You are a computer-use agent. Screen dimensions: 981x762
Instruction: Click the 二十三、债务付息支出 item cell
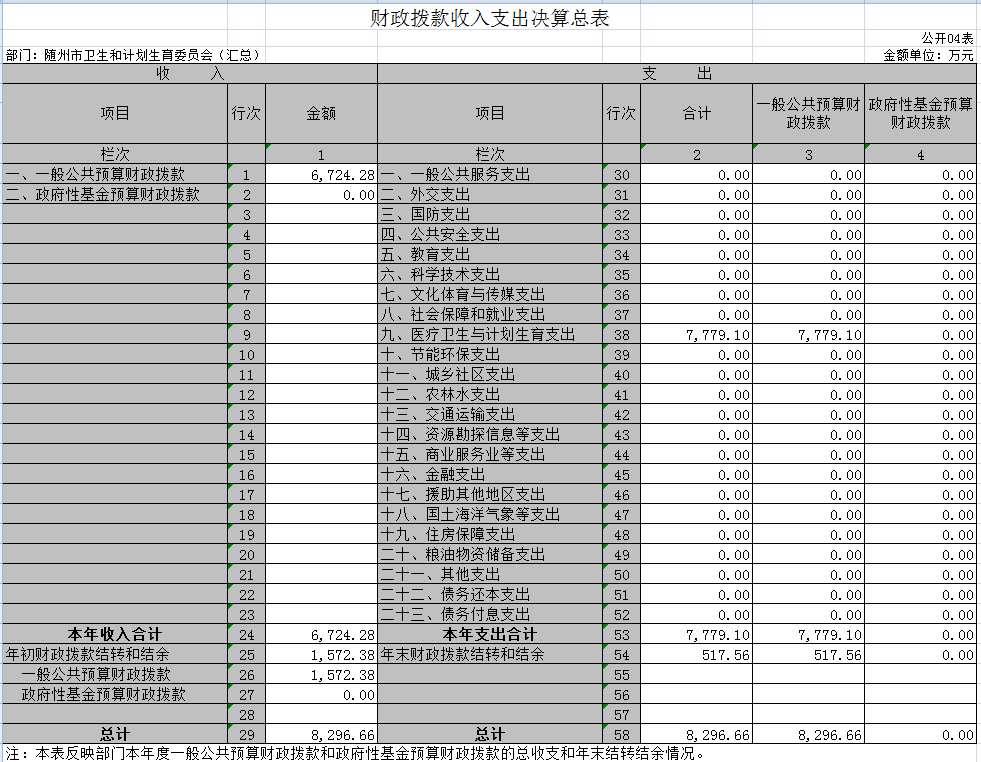point(456,615)
